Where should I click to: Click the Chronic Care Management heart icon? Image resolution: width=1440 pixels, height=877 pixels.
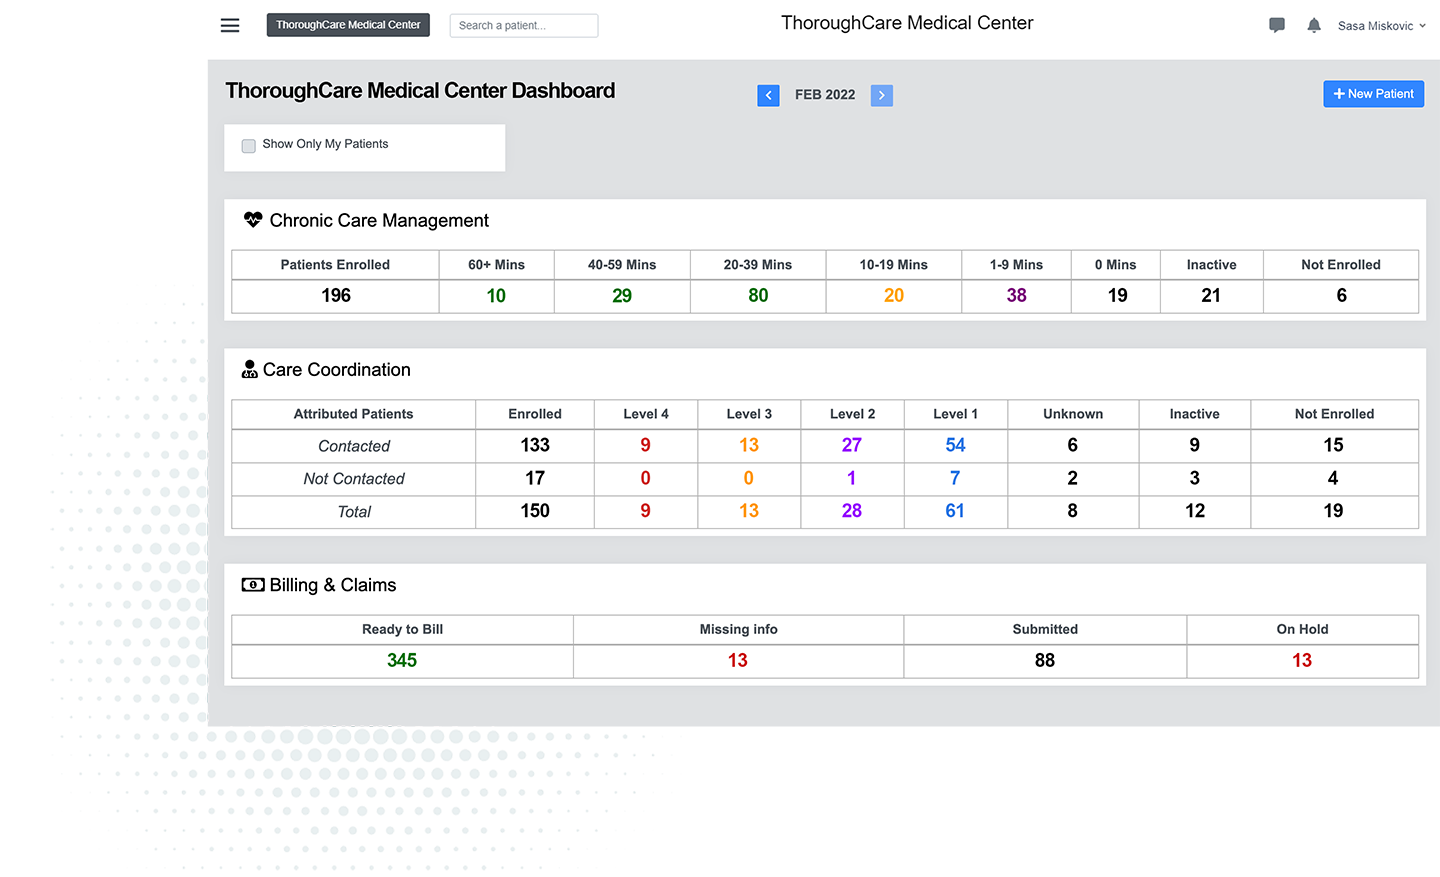(253, 220)
